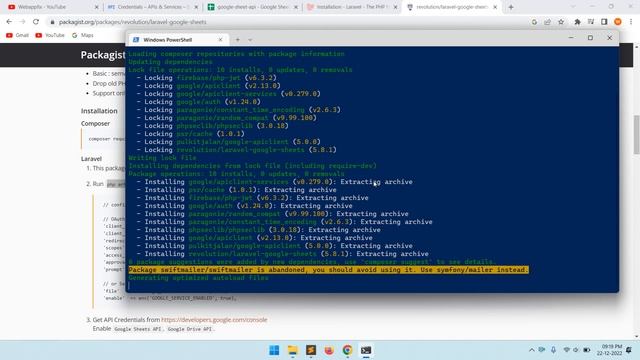Select the Windows PowerShell tab
640x360 pixels.
click(x=177, y=40)
